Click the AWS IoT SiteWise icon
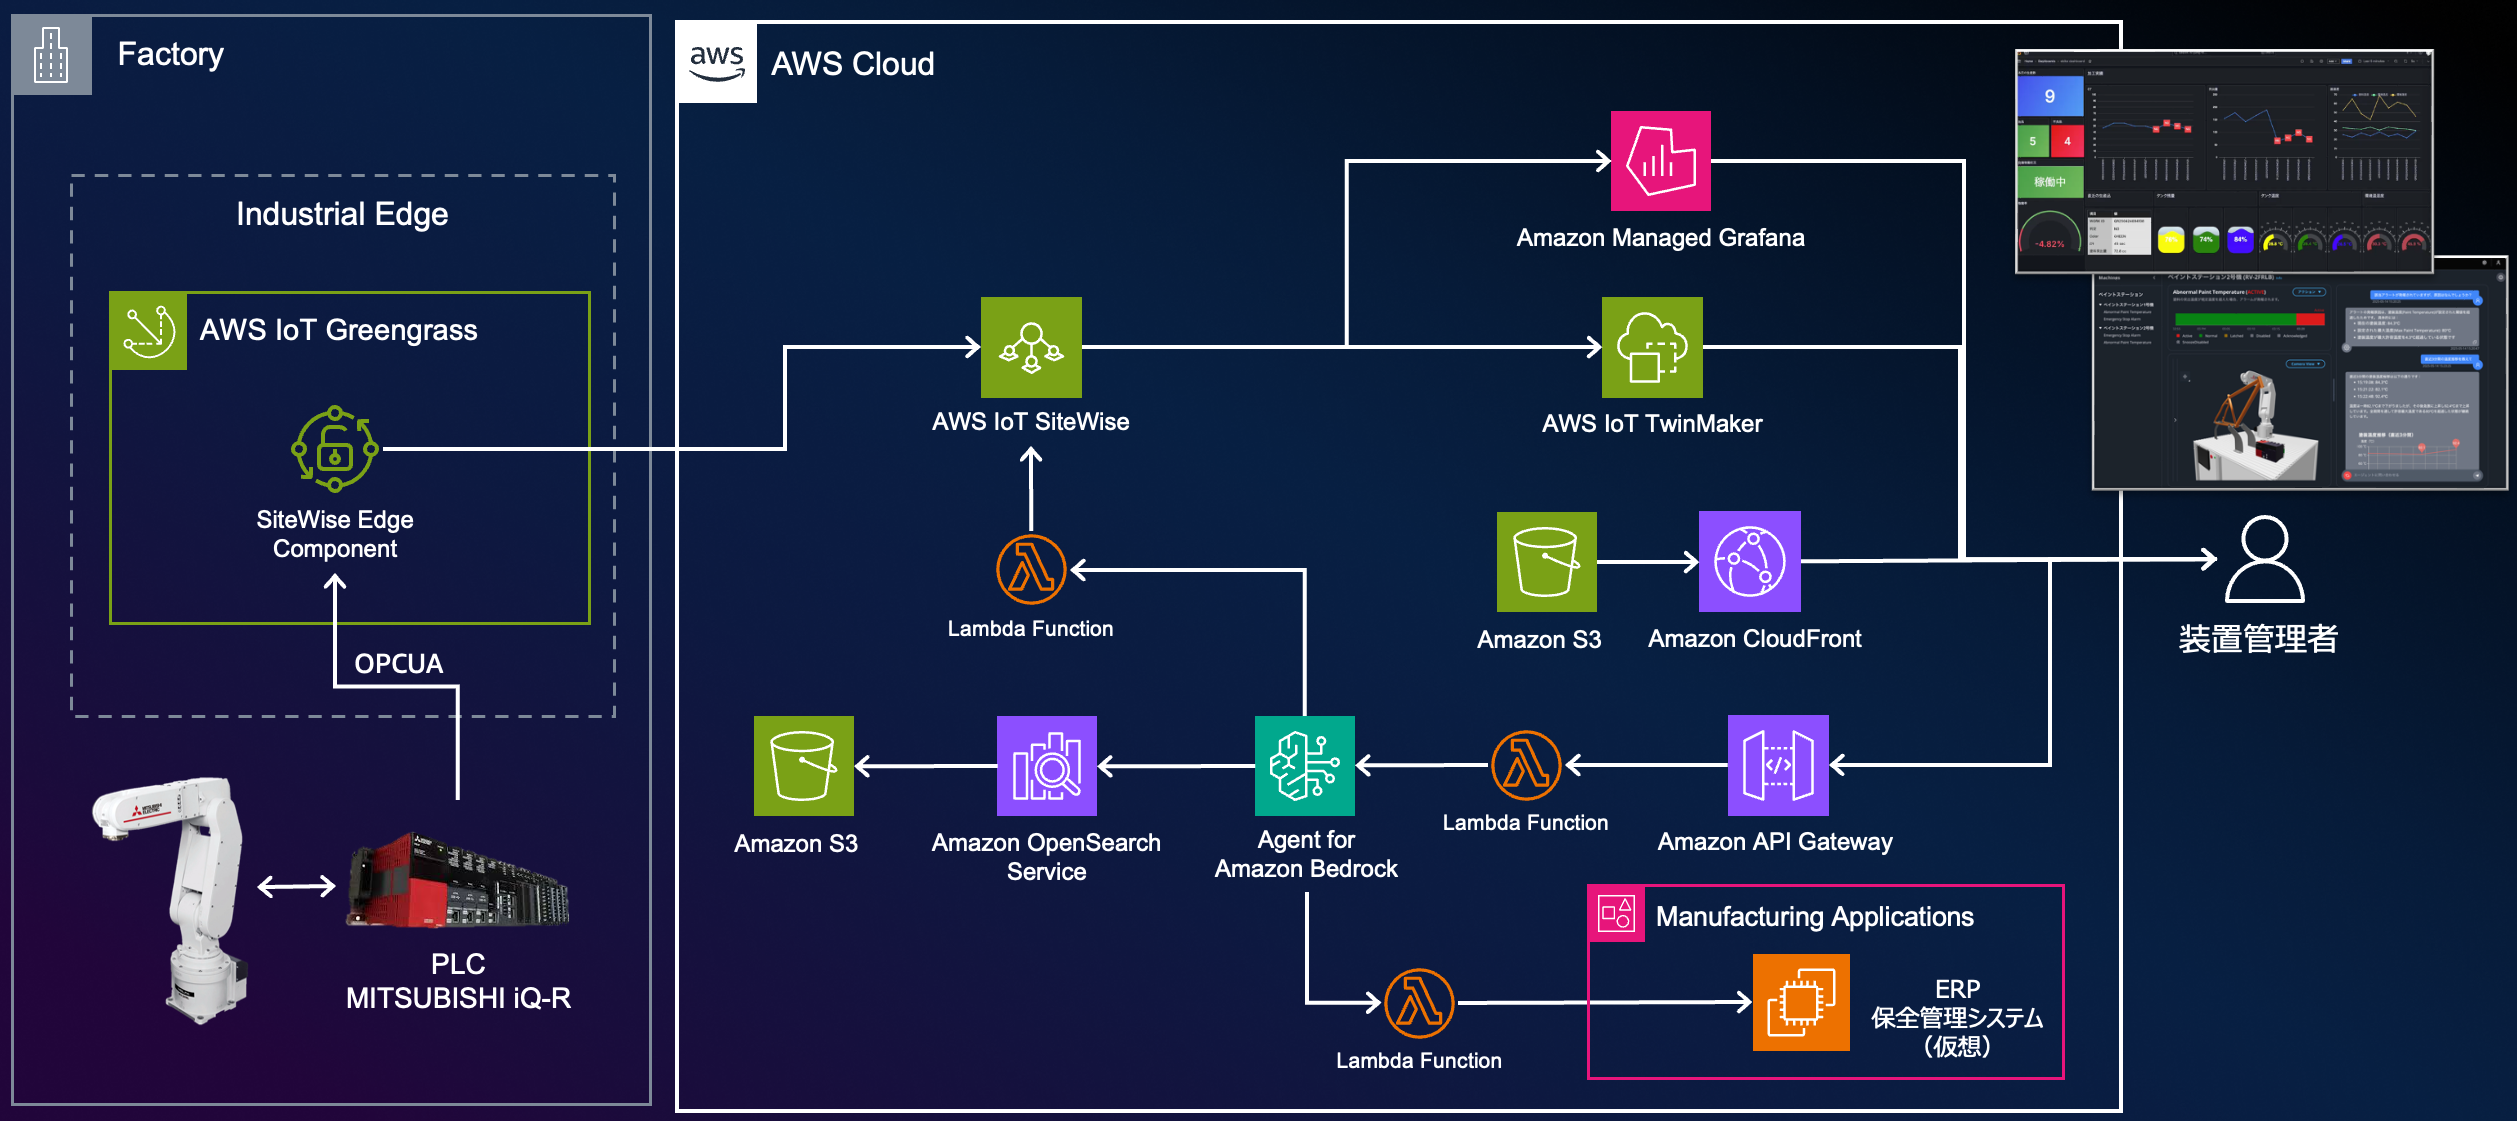The height and width of the screenshot is (1121, 2517). click(1031, 347)
